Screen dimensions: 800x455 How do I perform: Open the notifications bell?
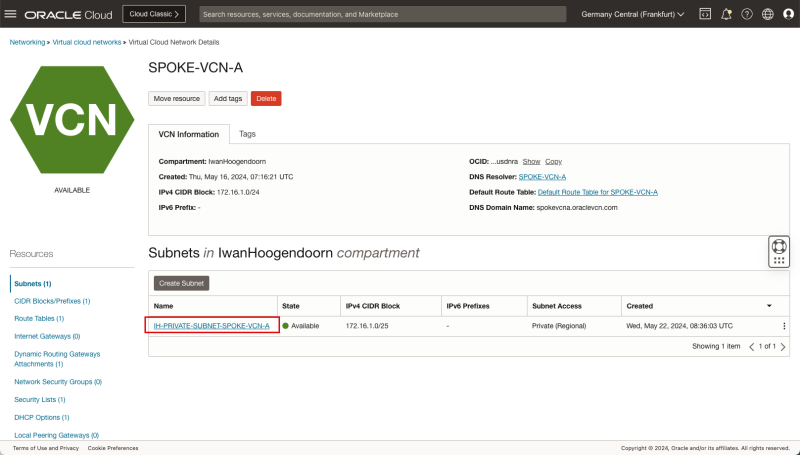tap(726, 15)
